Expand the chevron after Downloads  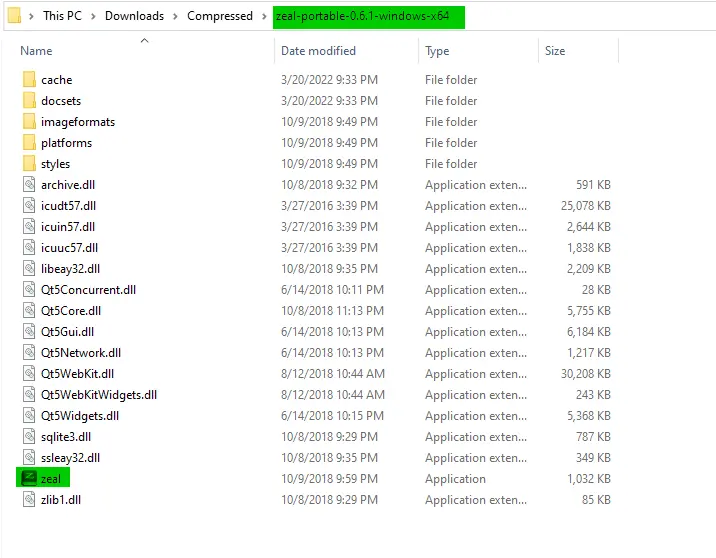[x=175, y=16]
